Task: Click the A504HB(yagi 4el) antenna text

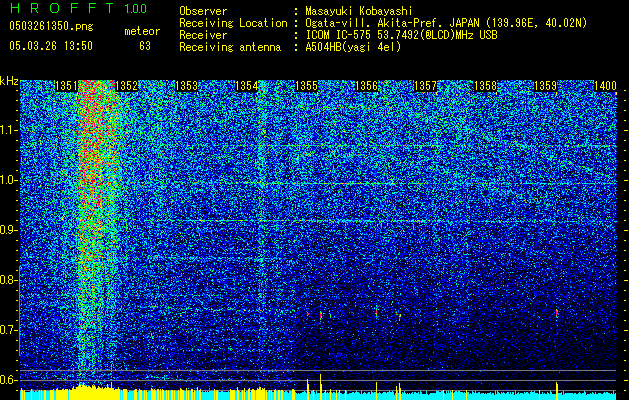Action: coord(353,47)
